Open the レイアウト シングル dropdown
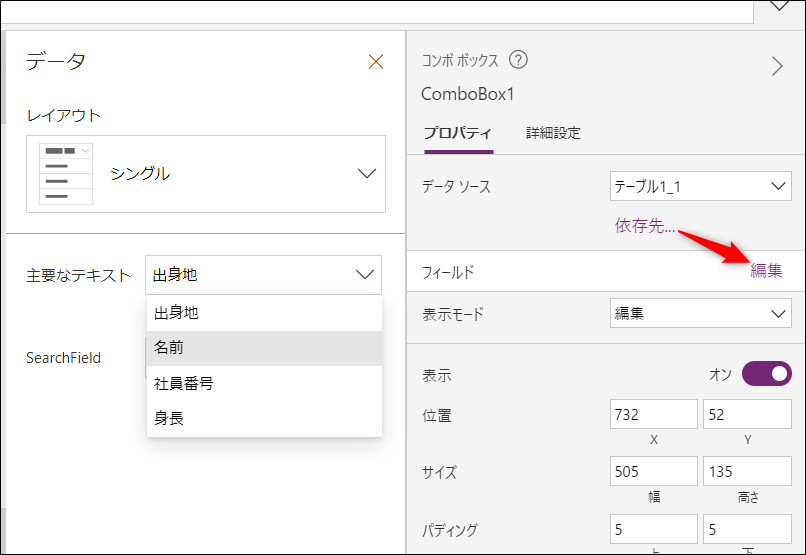The width and height of the screenshot is (806, 555). [x=206, y=174]
